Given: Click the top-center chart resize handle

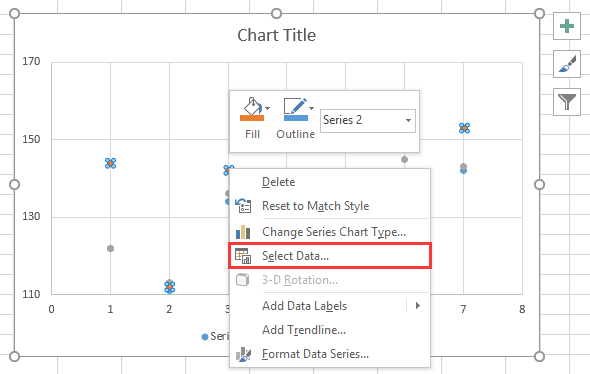Looking at the screenshot, I should pyautogui.click(x=277, y=14).
